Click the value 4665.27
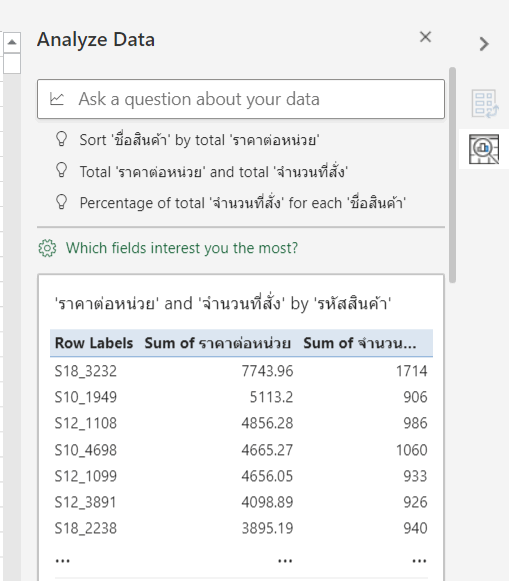The width and height of the screenshot is (509, 581). pyautogui.click(x=267, y=450)
